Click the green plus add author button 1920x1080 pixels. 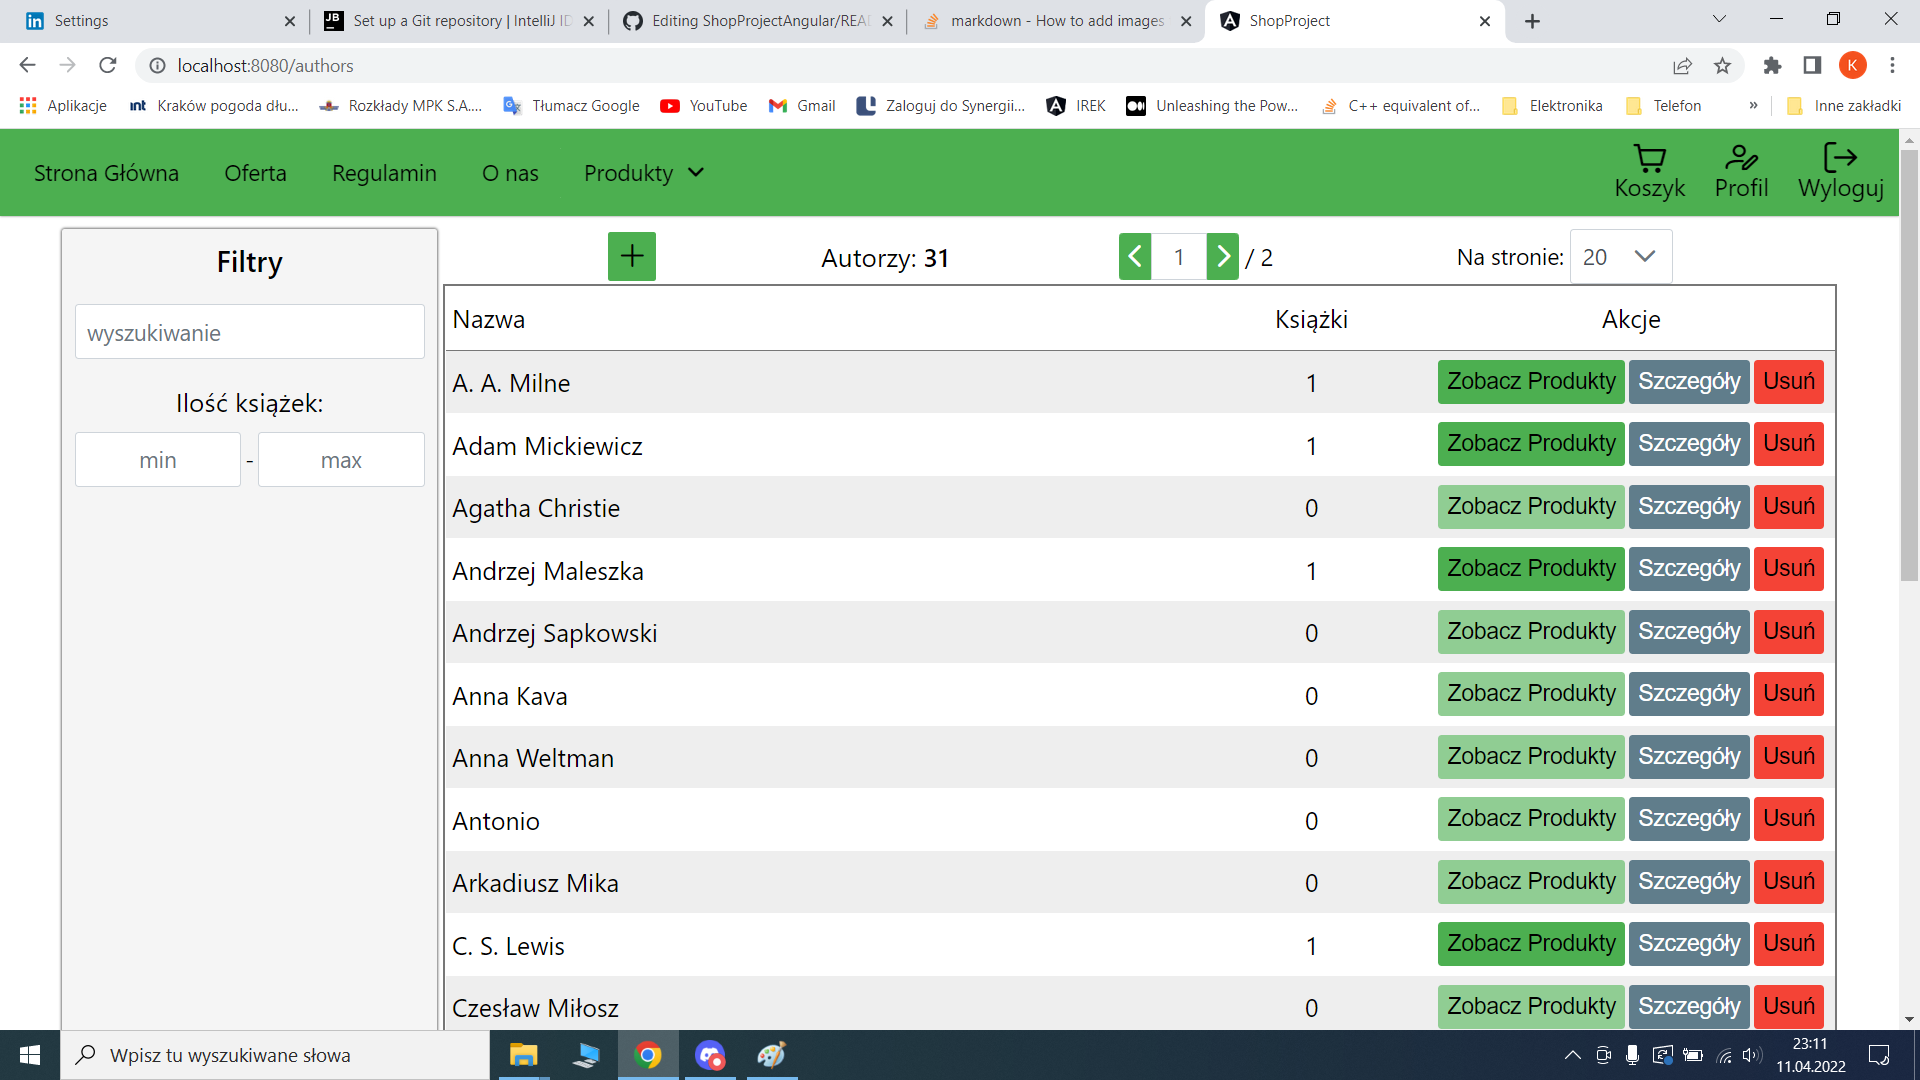[631, 257]
